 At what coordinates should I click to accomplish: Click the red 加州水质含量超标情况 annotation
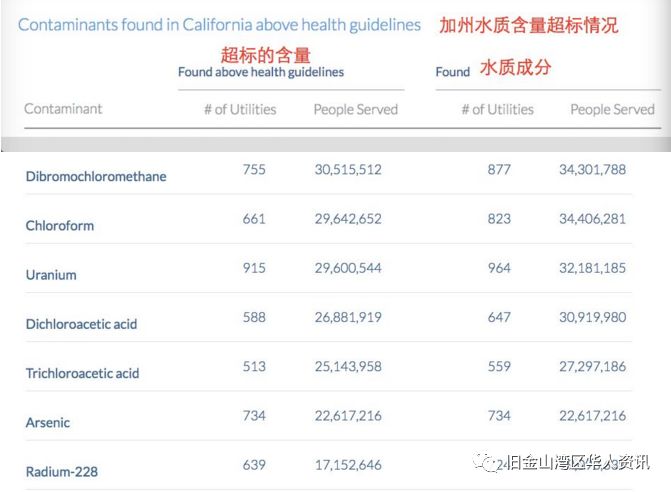(x=529, y=25)
